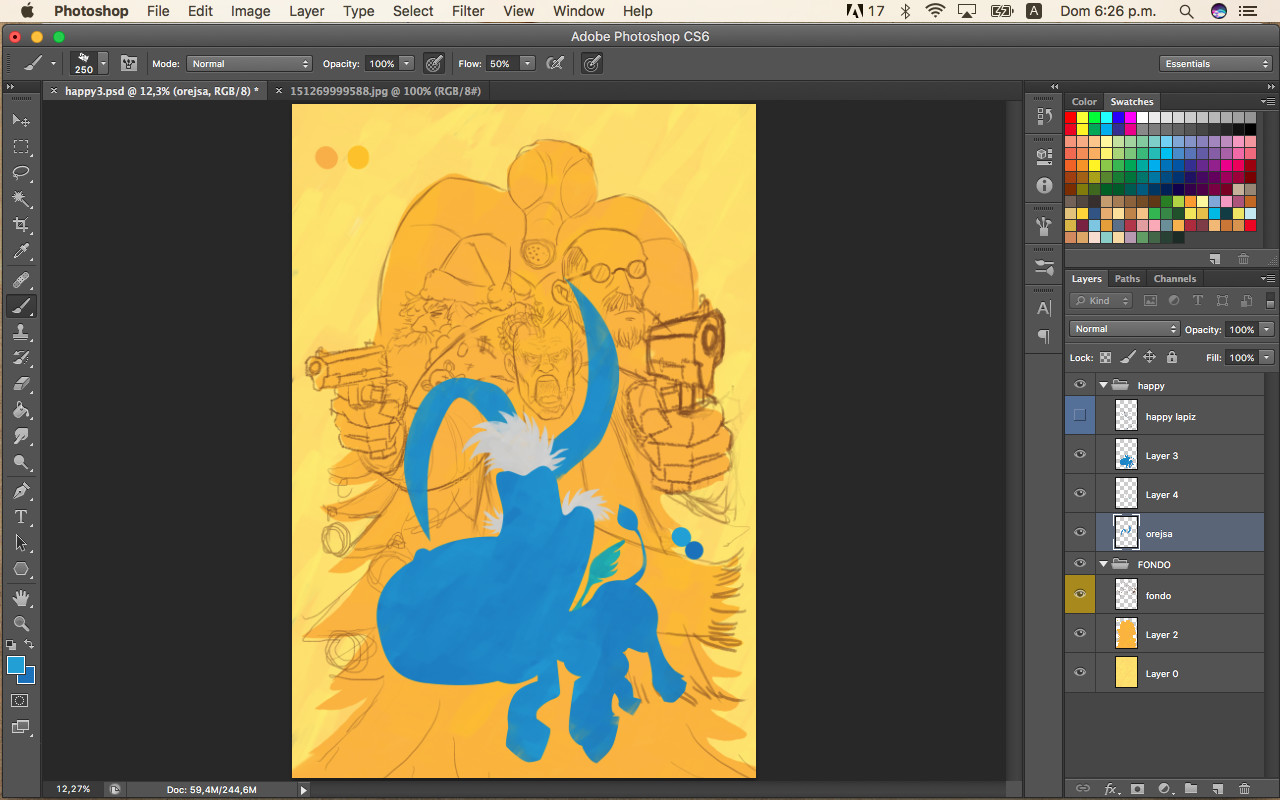Select the Shape tool
This screenshot has width=1280, height=800.
point(21,569)
